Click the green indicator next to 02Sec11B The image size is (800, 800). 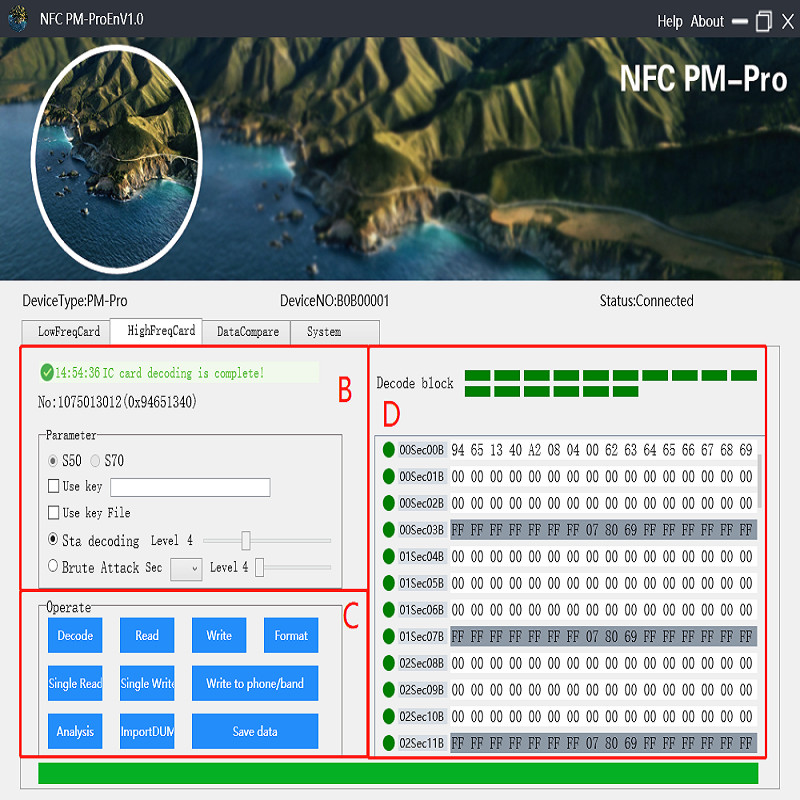388,744
